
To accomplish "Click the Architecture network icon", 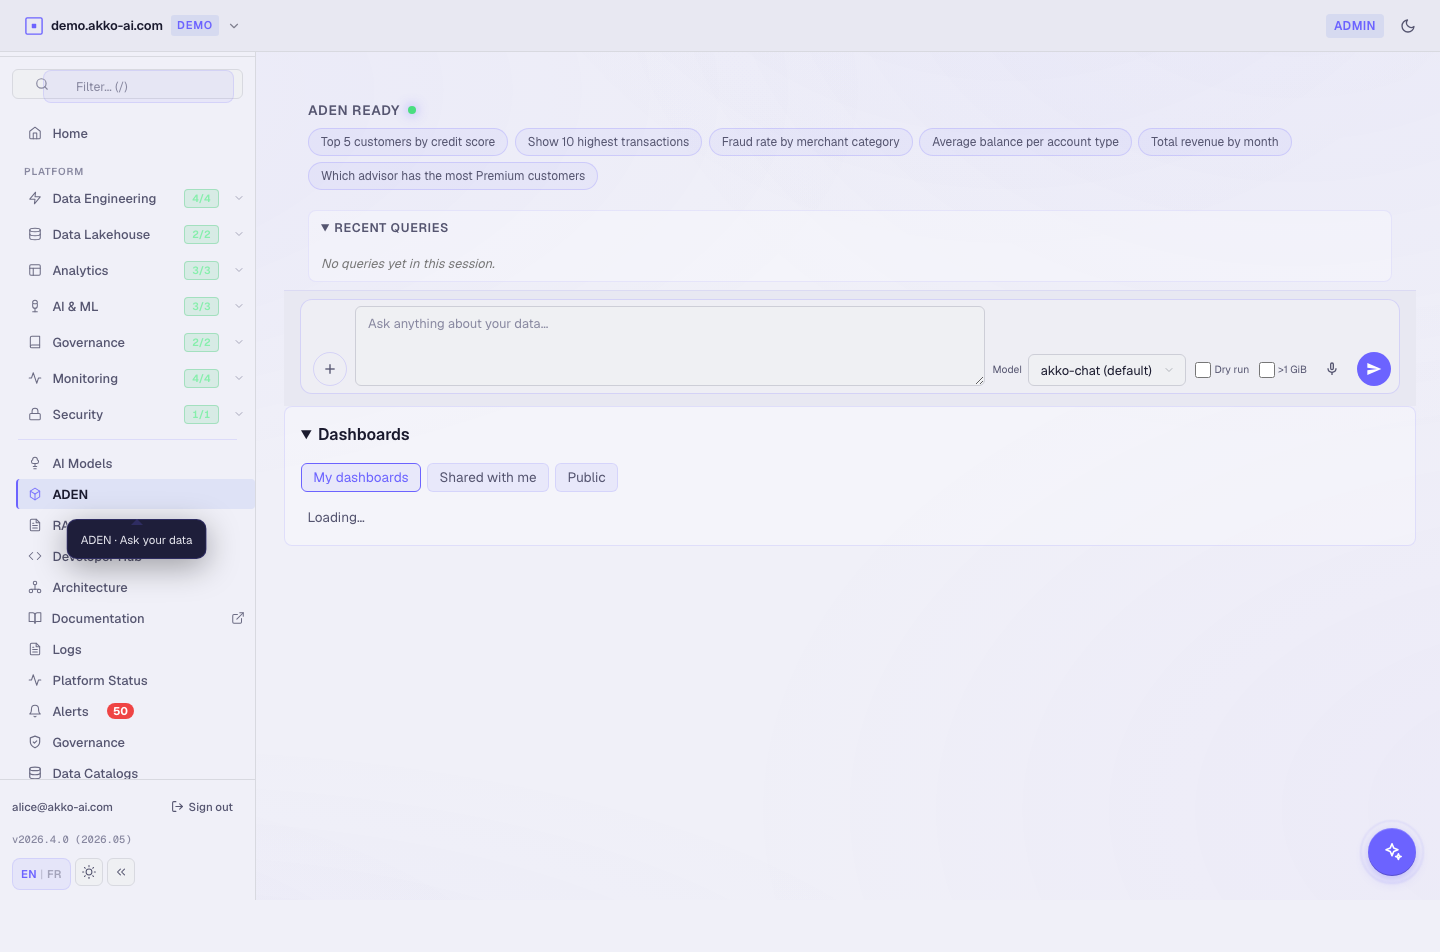I will tap(35, 587).
